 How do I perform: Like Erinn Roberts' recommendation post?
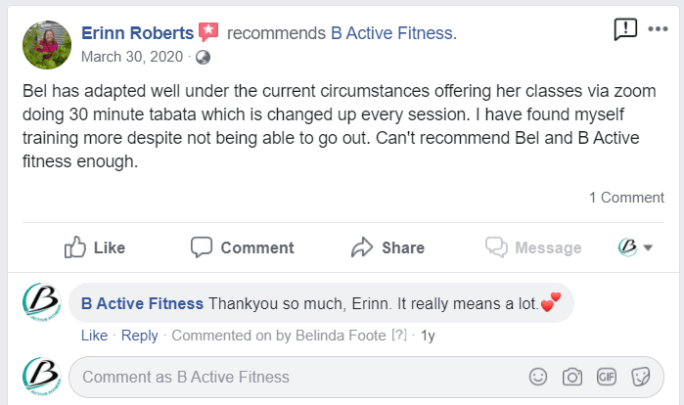tap(95, 247)
